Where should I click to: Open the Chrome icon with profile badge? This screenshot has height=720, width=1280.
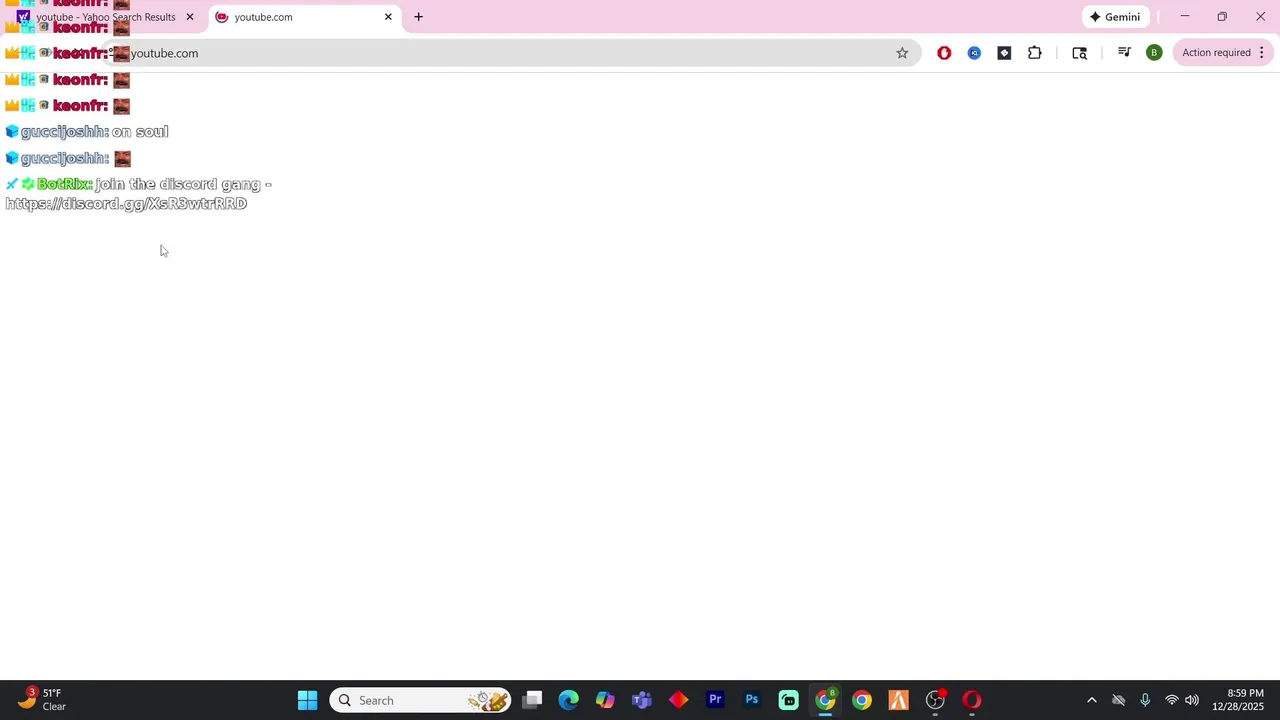tap(825, 700)
